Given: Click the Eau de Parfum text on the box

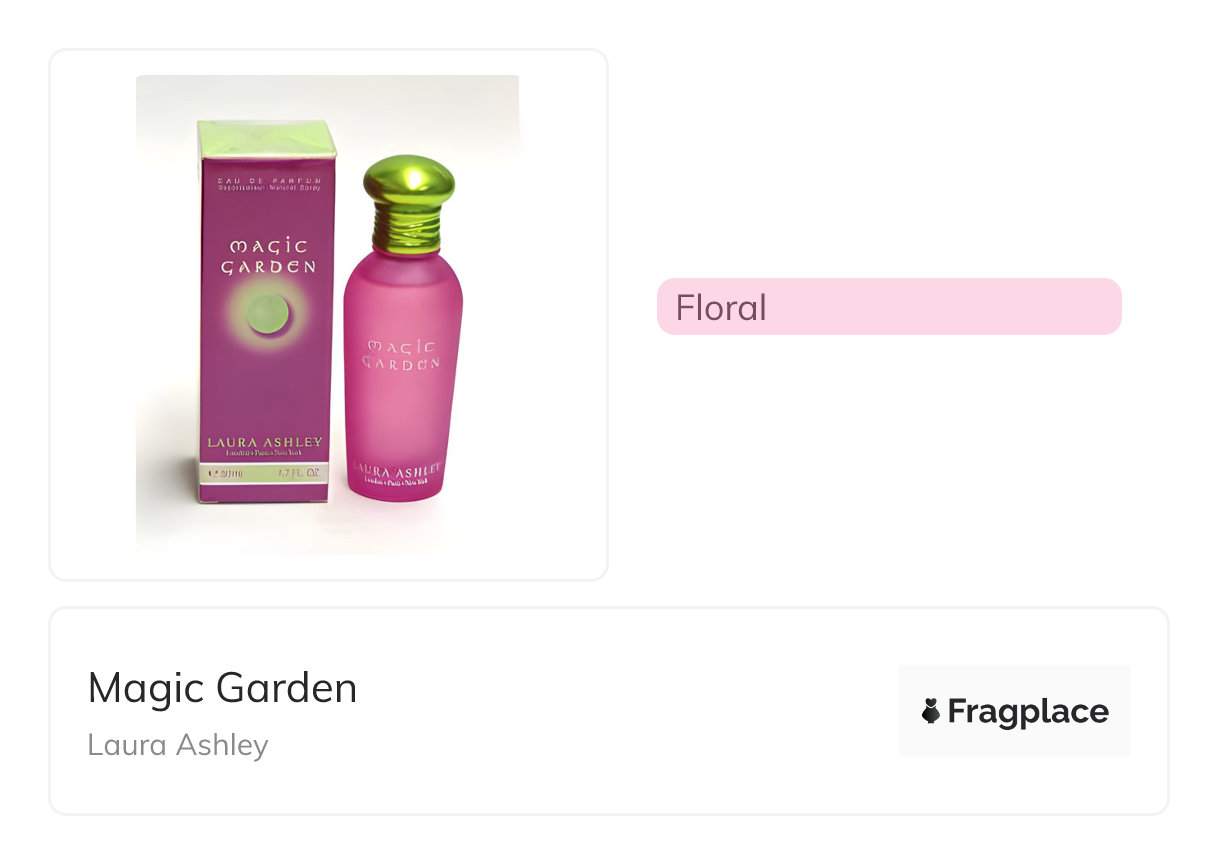Looking at the screenshot, I should tap(269, 180).
